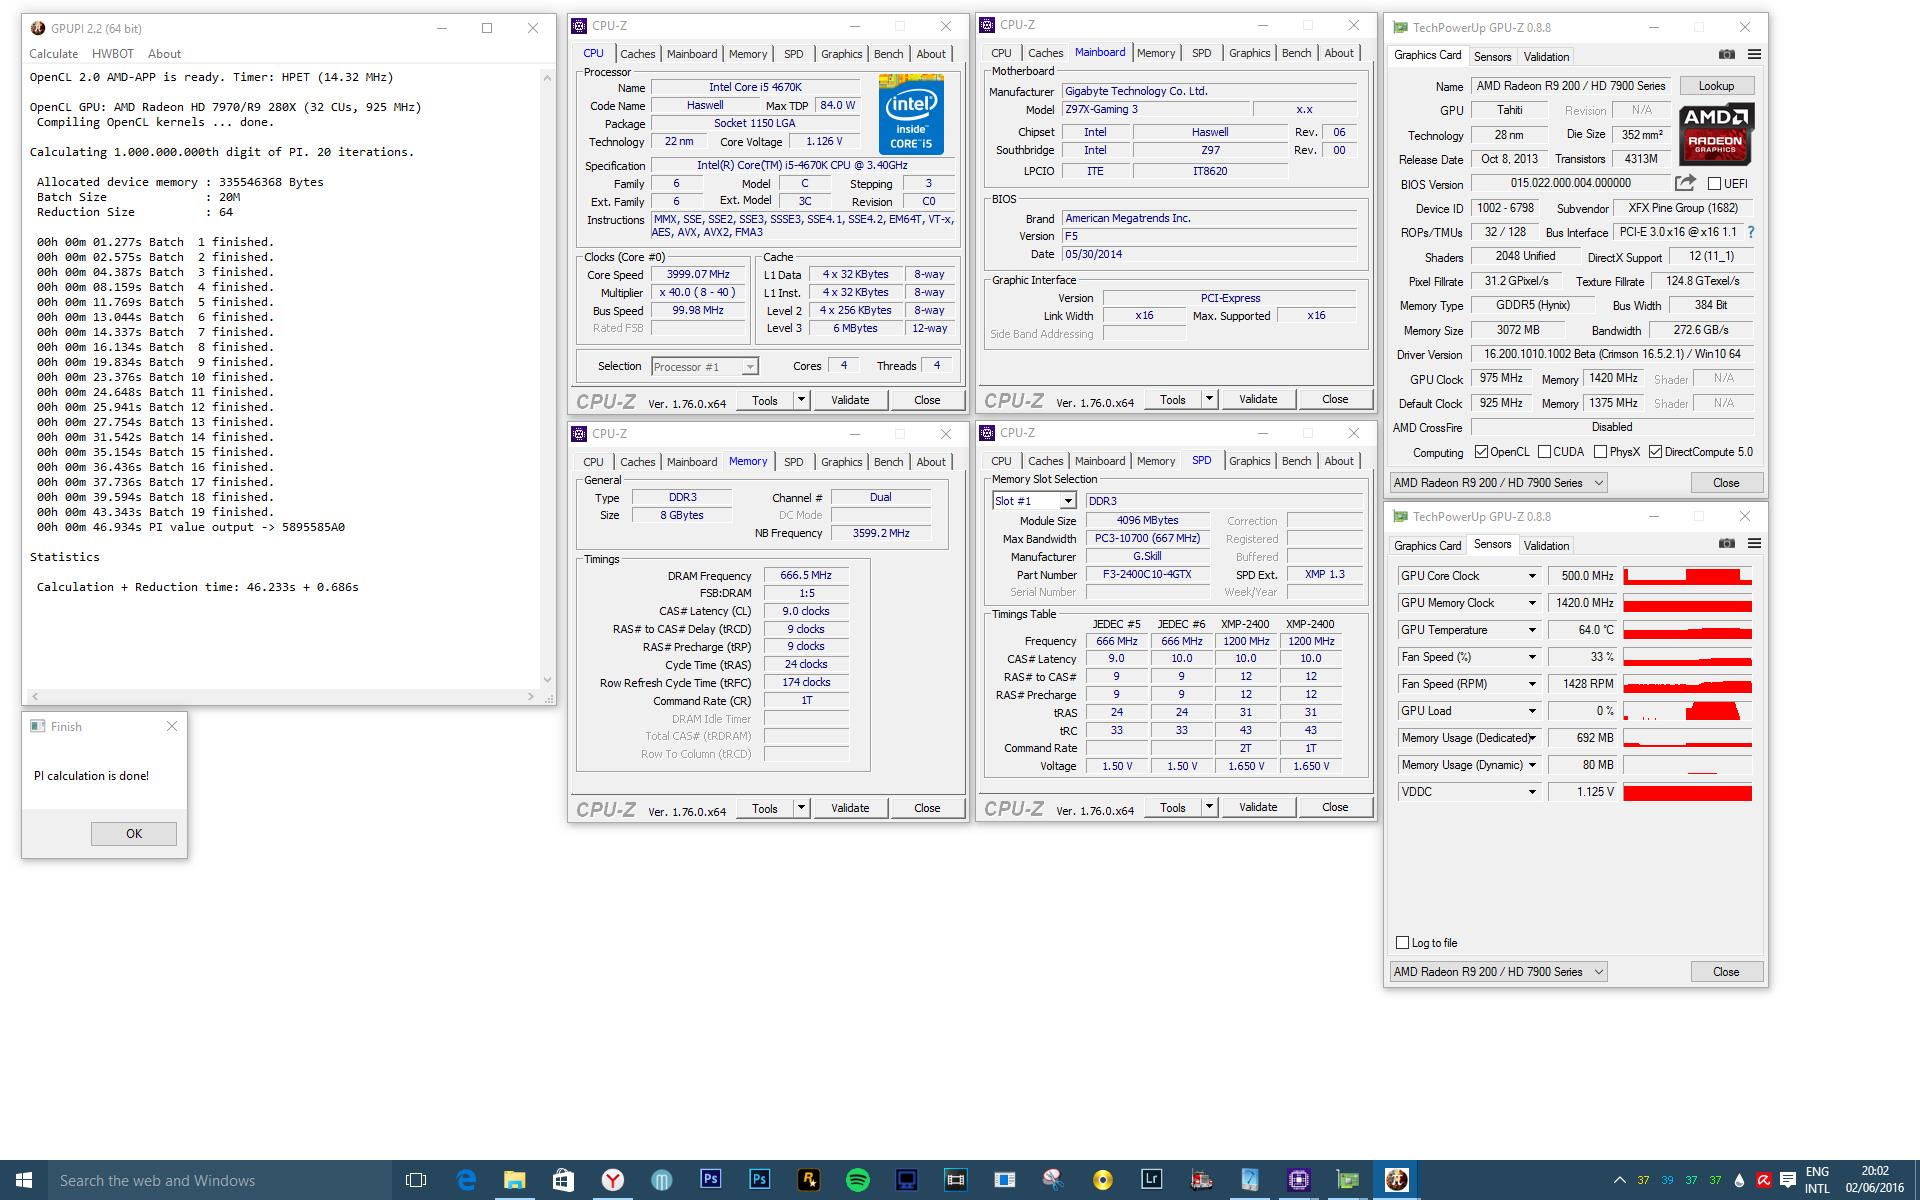Click Validate in CPU-Z Mainboard window
1920x1200 pixels.
point(1258,399)
